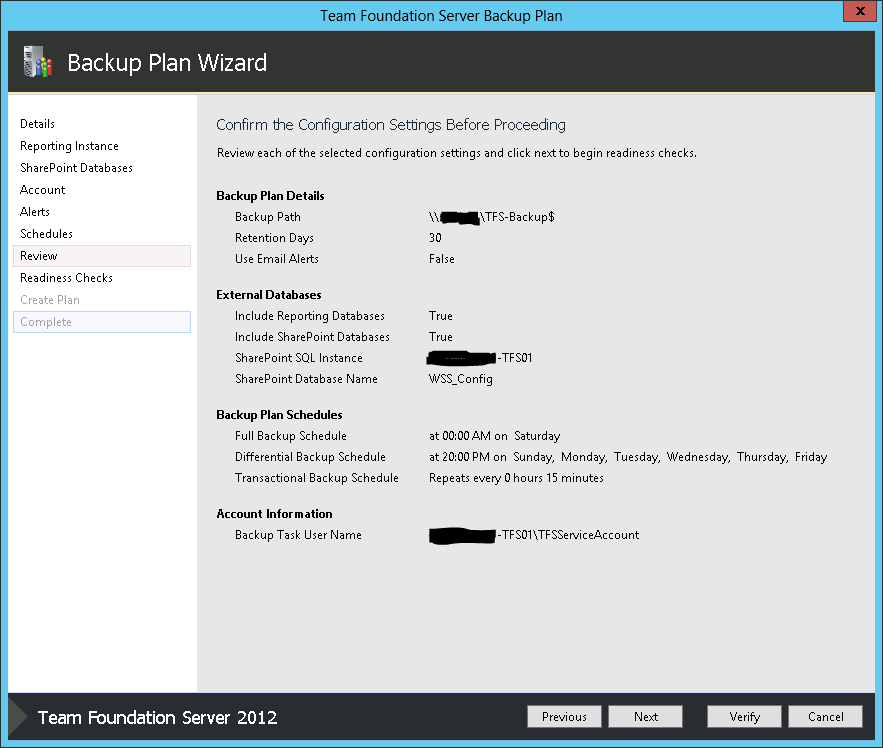Click the Backup Plan Wizard banner title
The image size is (883, 748).
pos(167,63)
